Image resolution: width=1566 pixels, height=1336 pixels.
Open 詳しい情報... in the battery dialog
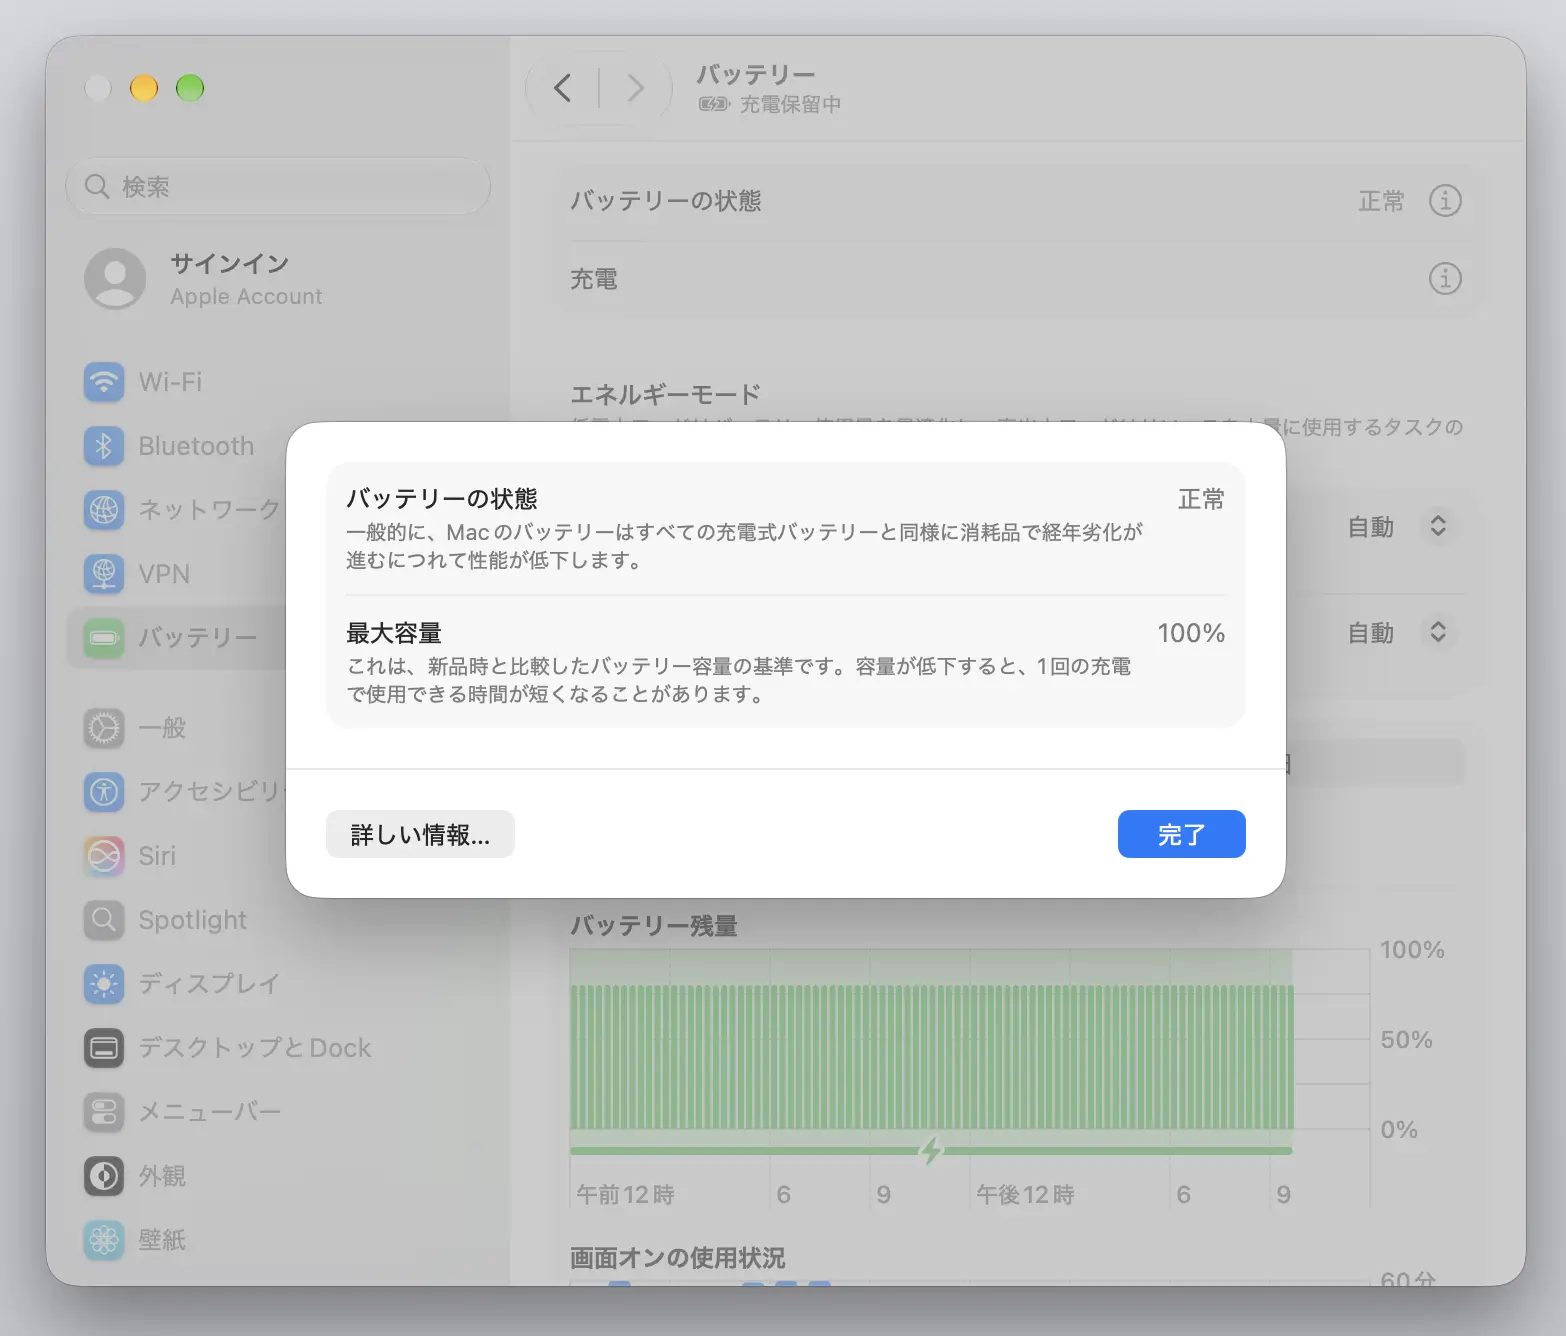click(420, 834)
